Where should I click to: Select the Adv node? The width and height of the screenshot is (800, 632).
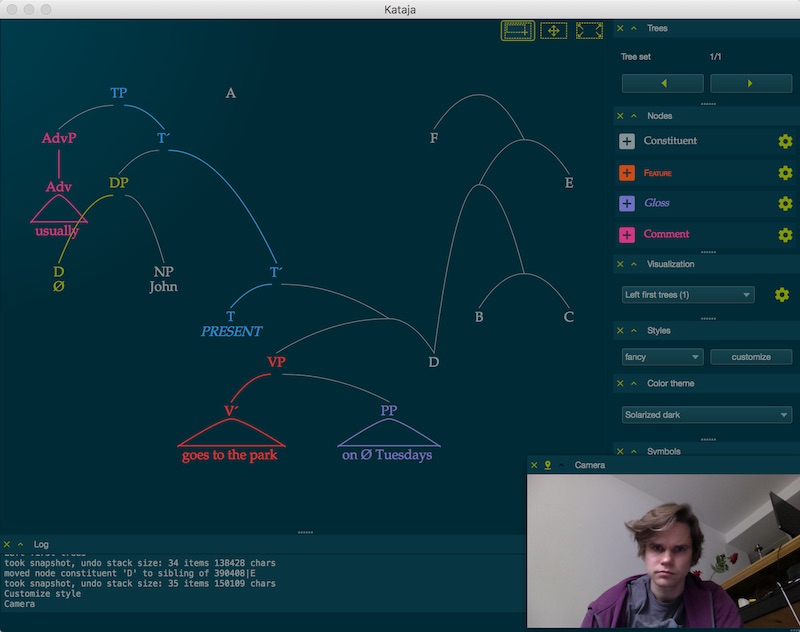[x=59, y=187]
